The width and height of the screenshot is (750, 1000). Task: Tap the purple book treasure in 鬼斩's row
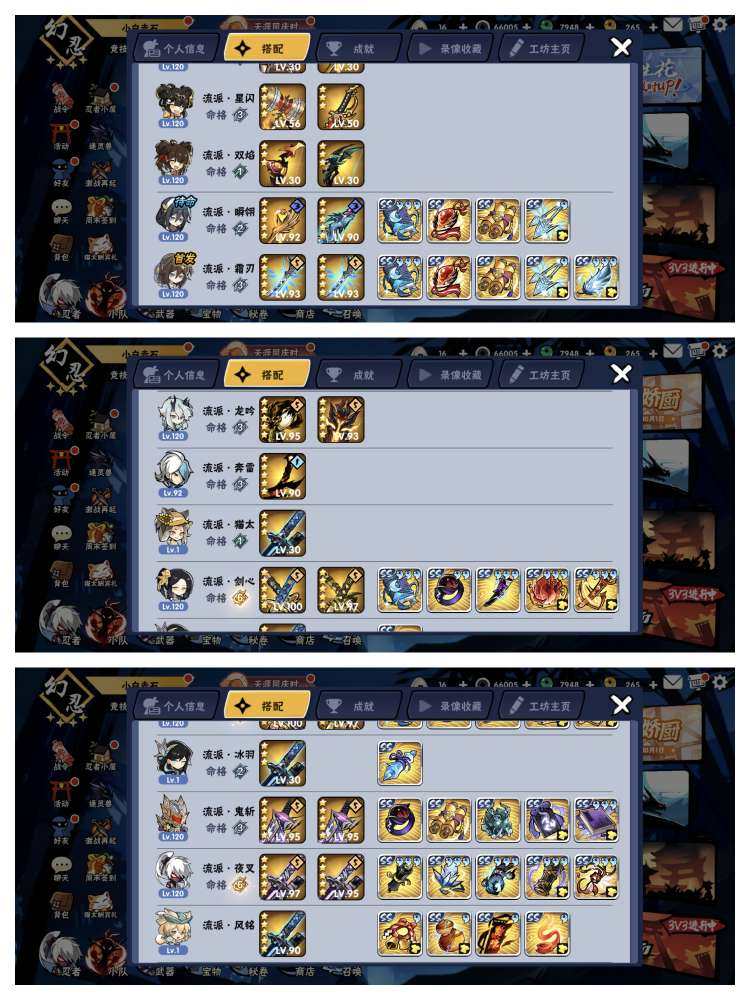pos(596,820)
